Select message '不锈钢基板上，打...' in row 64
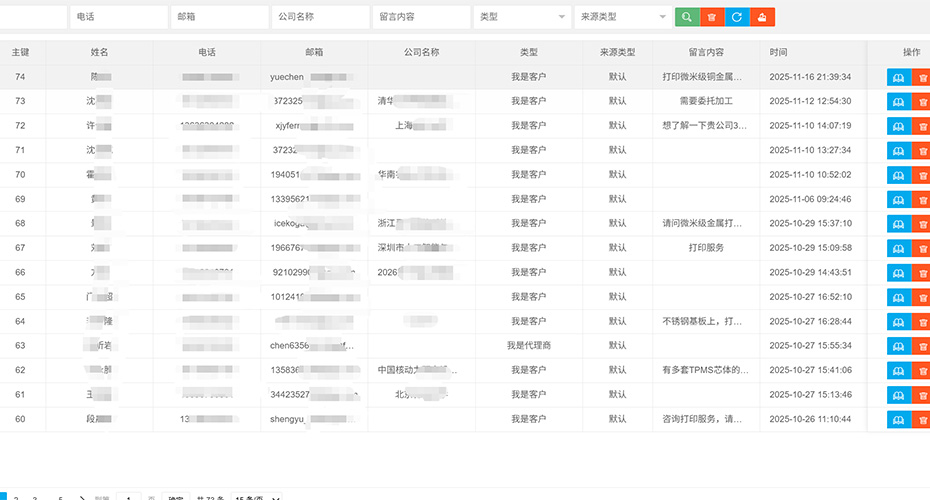The width and height of the screenshot is (930, 500). point(702,321)
